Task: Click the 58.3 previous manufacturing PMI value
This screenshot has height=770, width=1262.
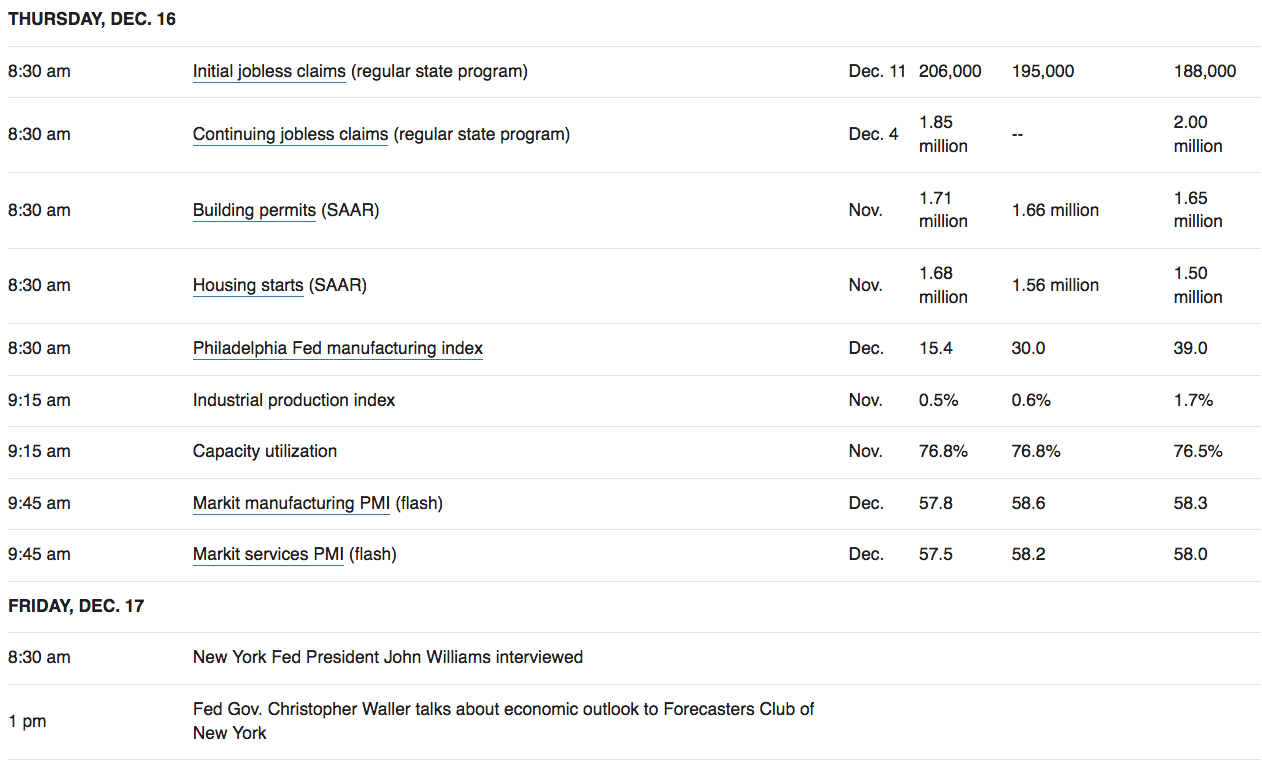Action: (1191, 503)
